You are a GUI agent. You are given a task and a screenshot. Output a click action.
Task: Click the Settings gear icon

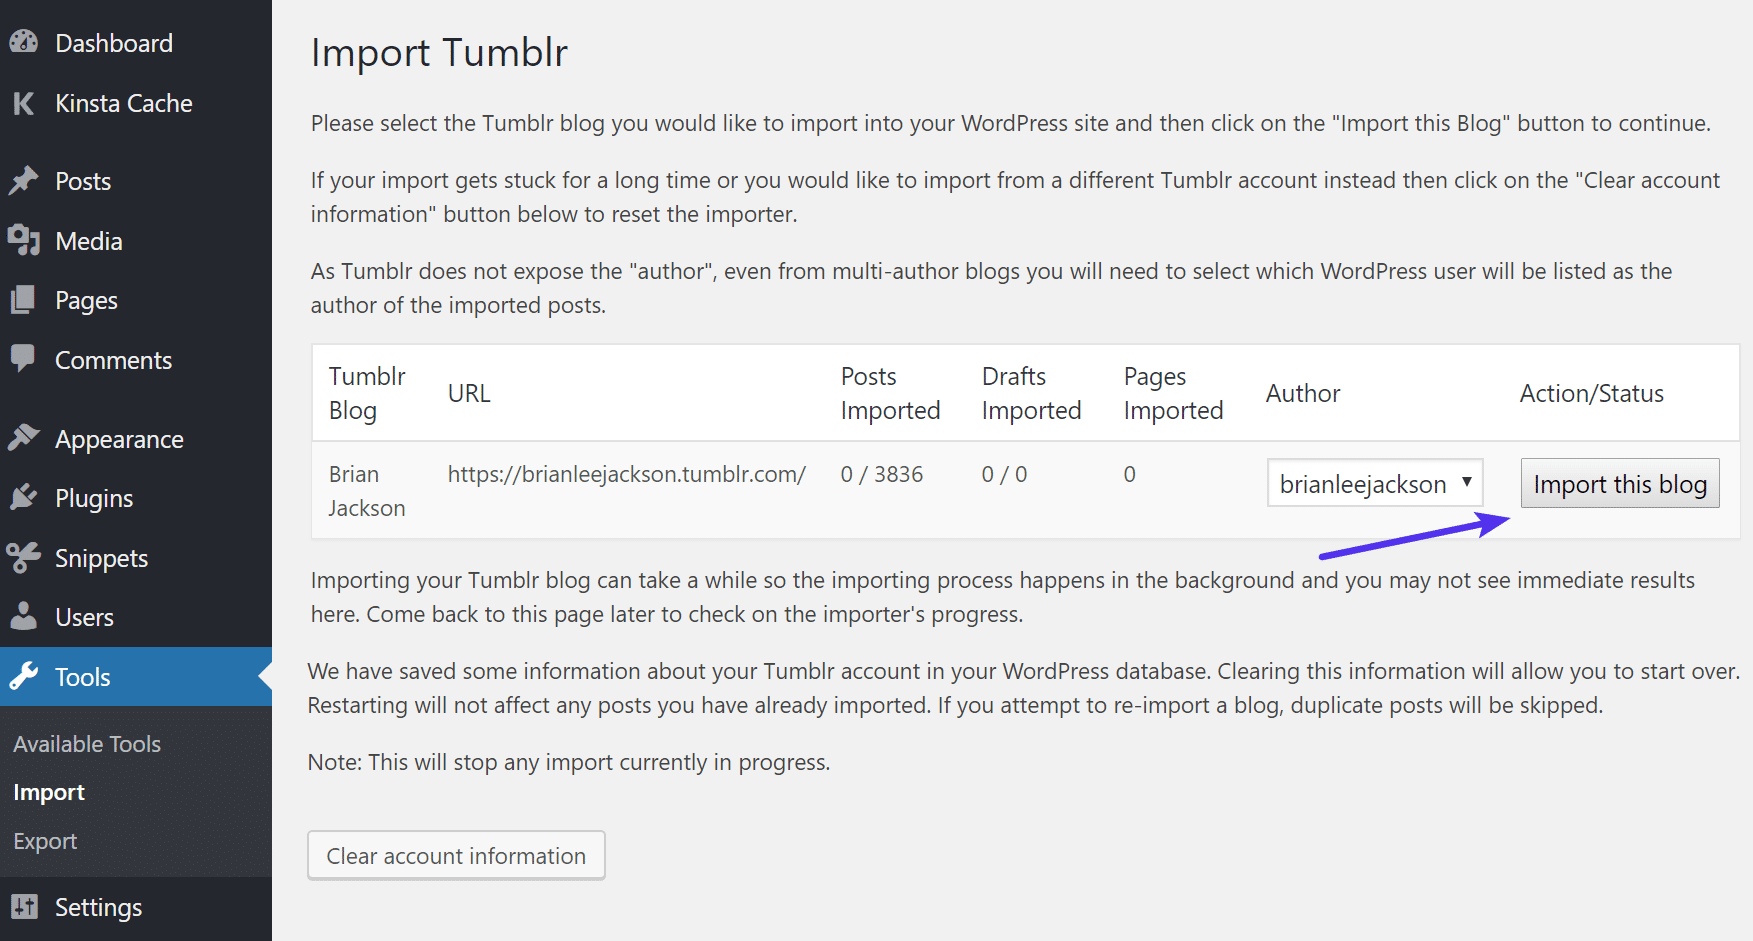click(x=25, y=907)
